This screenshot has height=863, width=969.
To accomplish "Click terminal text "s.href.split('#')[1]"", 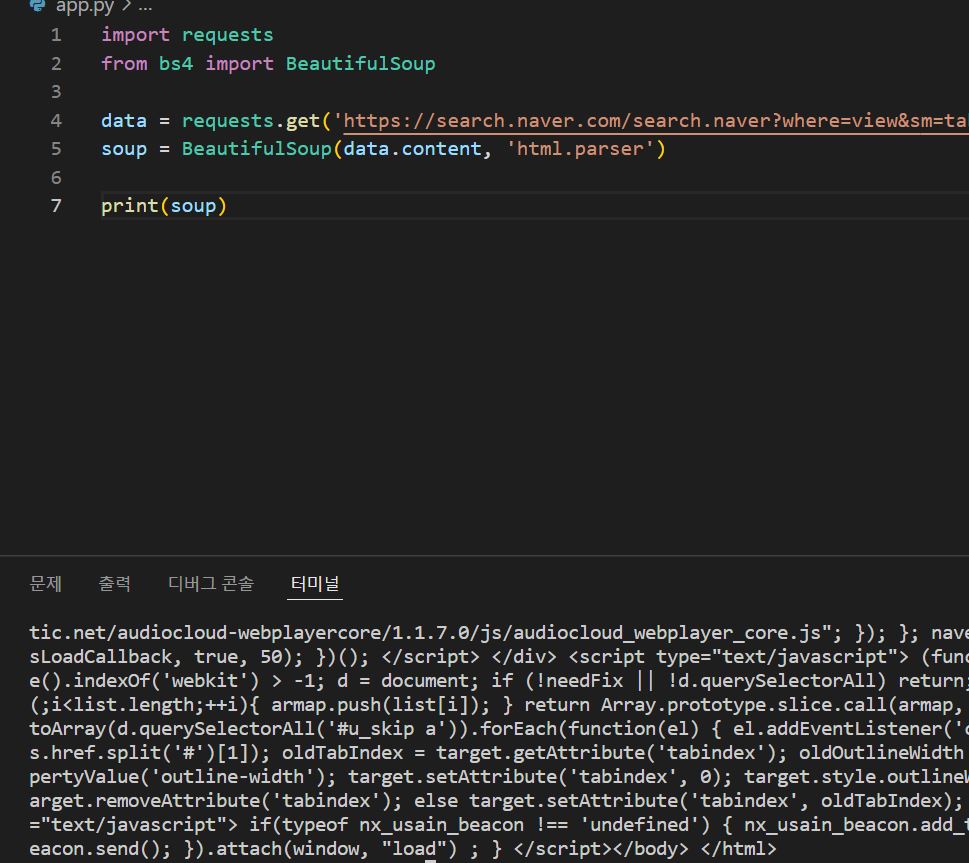I will [143, 753].
